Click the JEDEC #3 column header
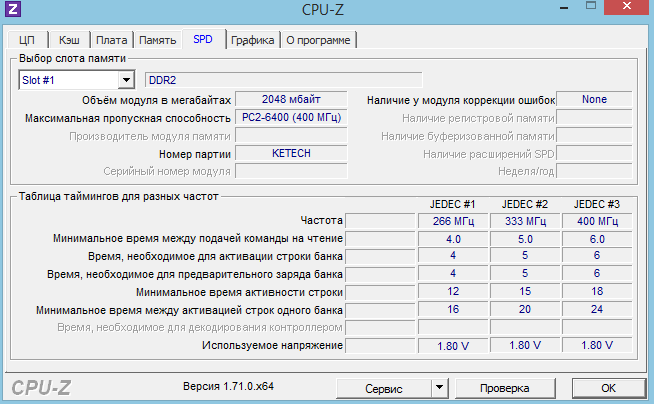This screenshot has height=404, width=654. (597, 204)
